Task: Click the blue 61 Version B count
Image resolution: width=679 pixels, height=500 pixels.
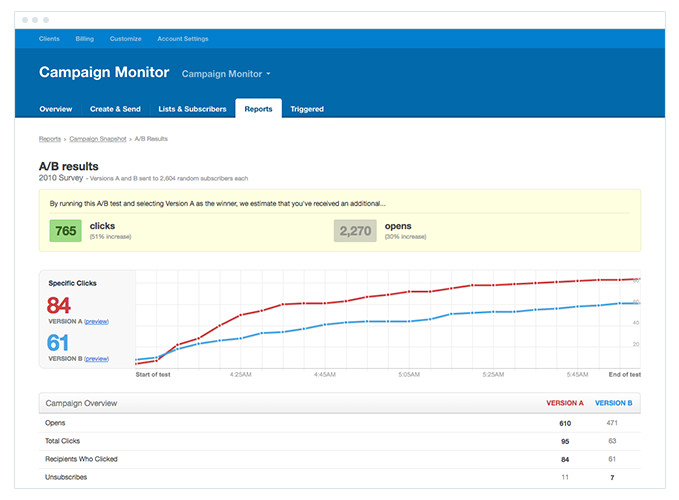Action: pos(58,343)
